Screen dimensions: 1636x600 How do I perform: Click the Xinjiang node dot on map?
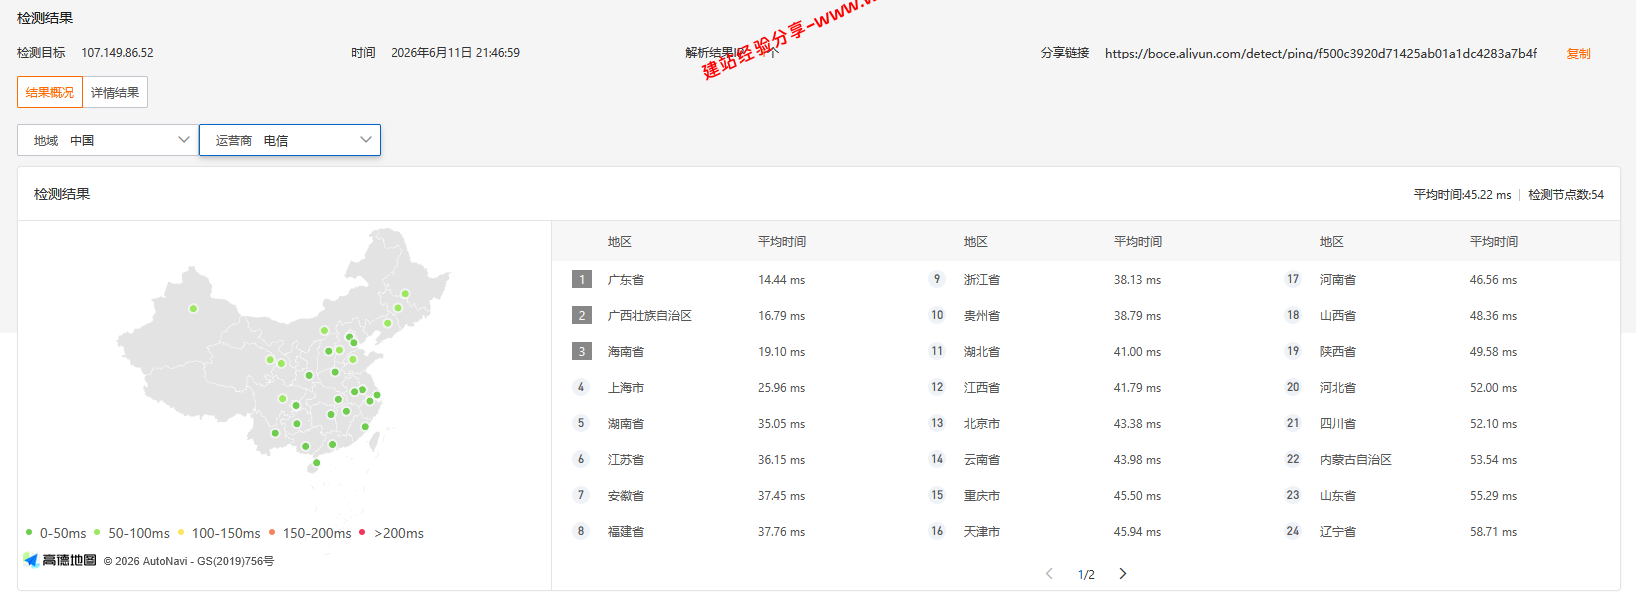coord(193,308)
